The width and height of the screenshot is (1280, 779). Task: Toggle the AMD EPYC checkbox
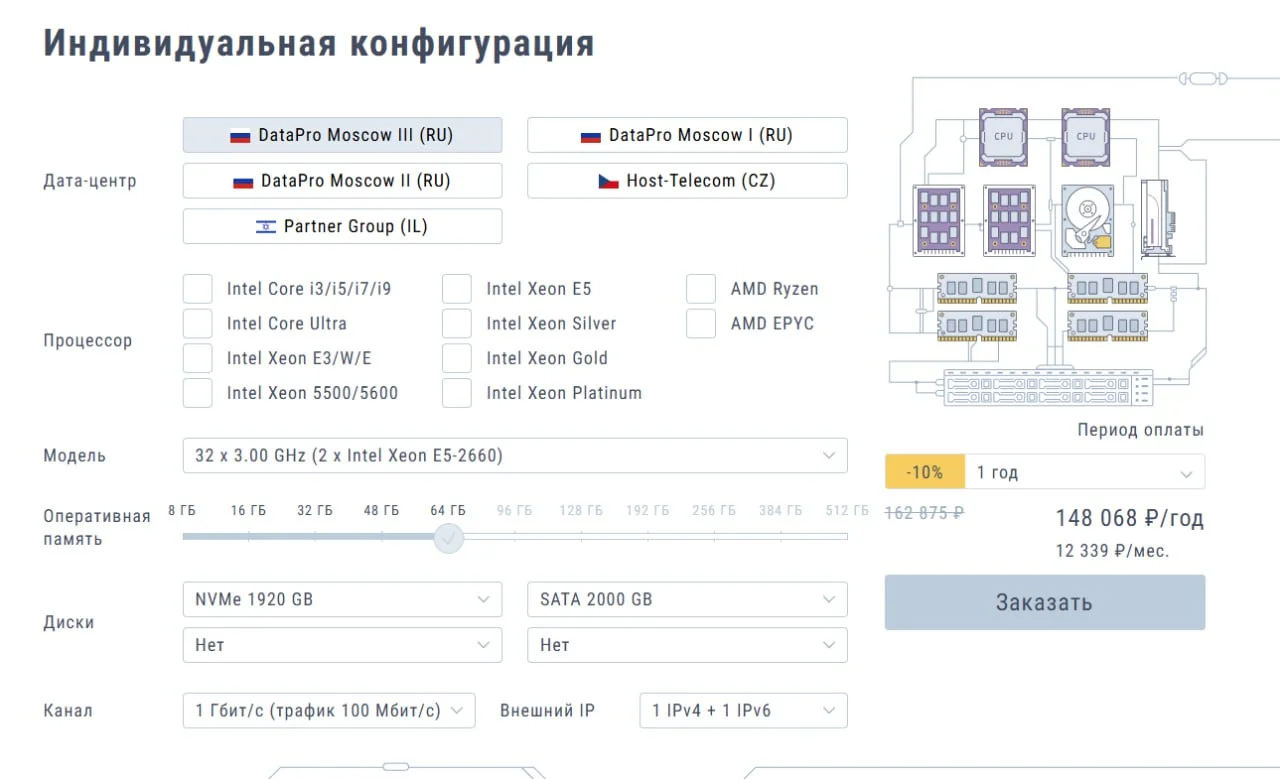701,323
